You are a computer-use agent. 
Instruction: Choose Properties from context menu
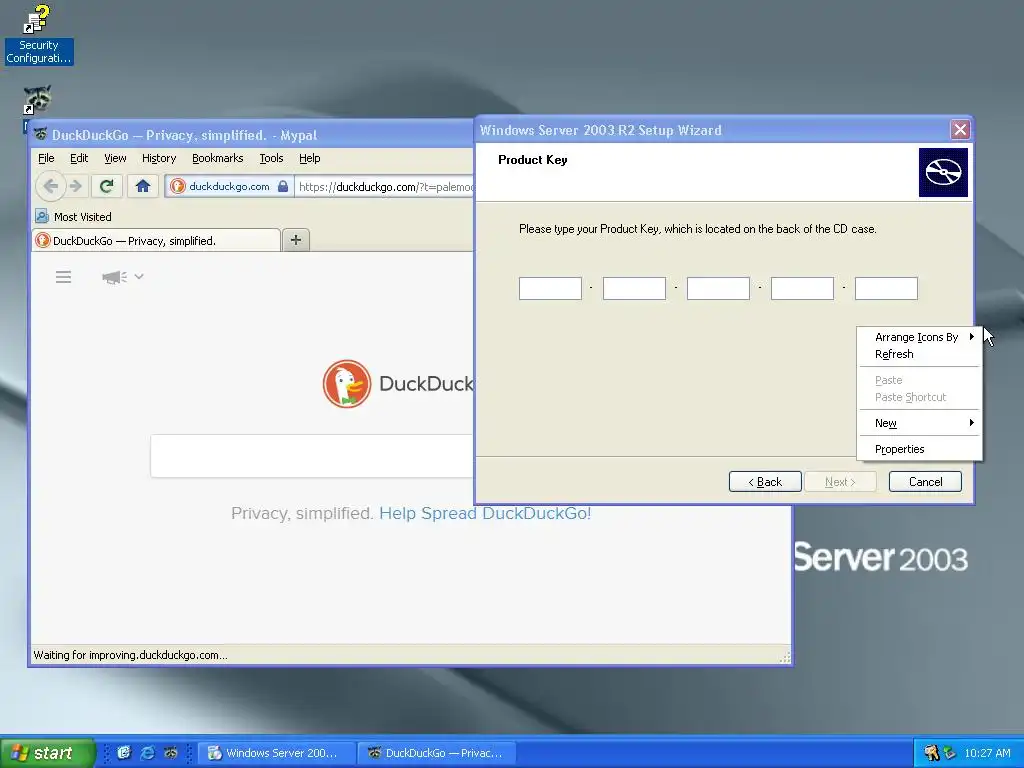(919, 449)
